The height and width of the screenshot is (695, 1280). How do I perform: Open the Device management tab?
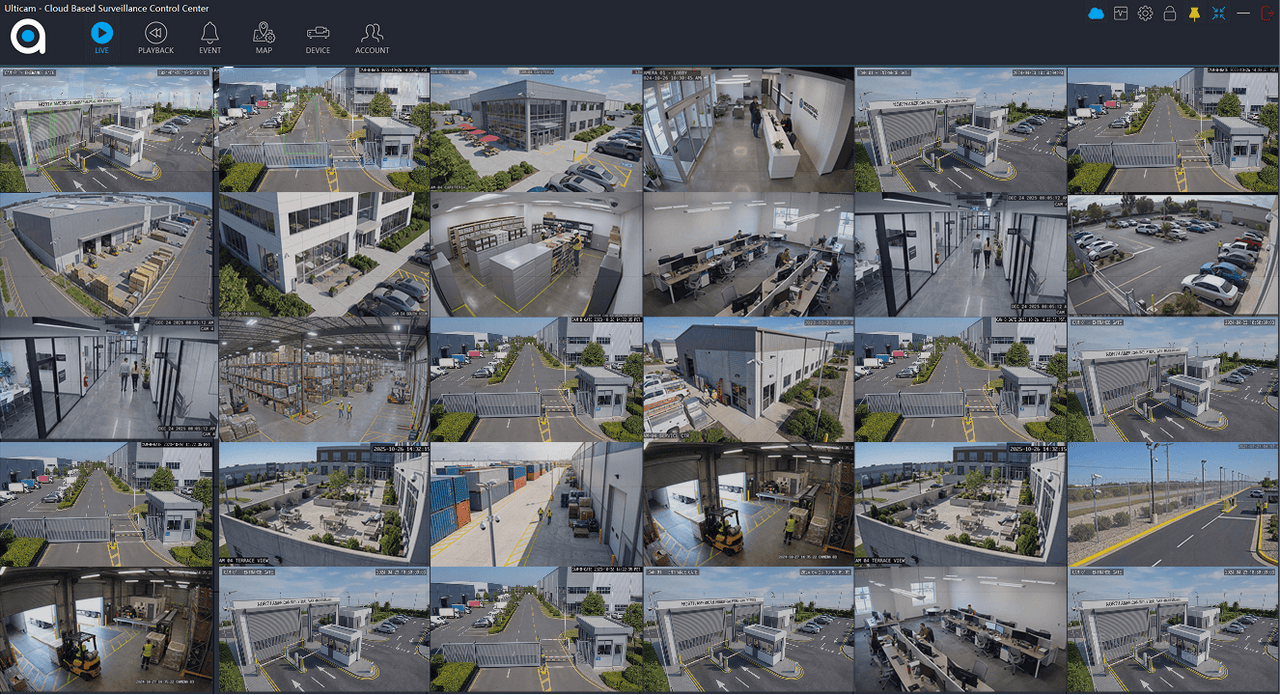click(318, 37)
